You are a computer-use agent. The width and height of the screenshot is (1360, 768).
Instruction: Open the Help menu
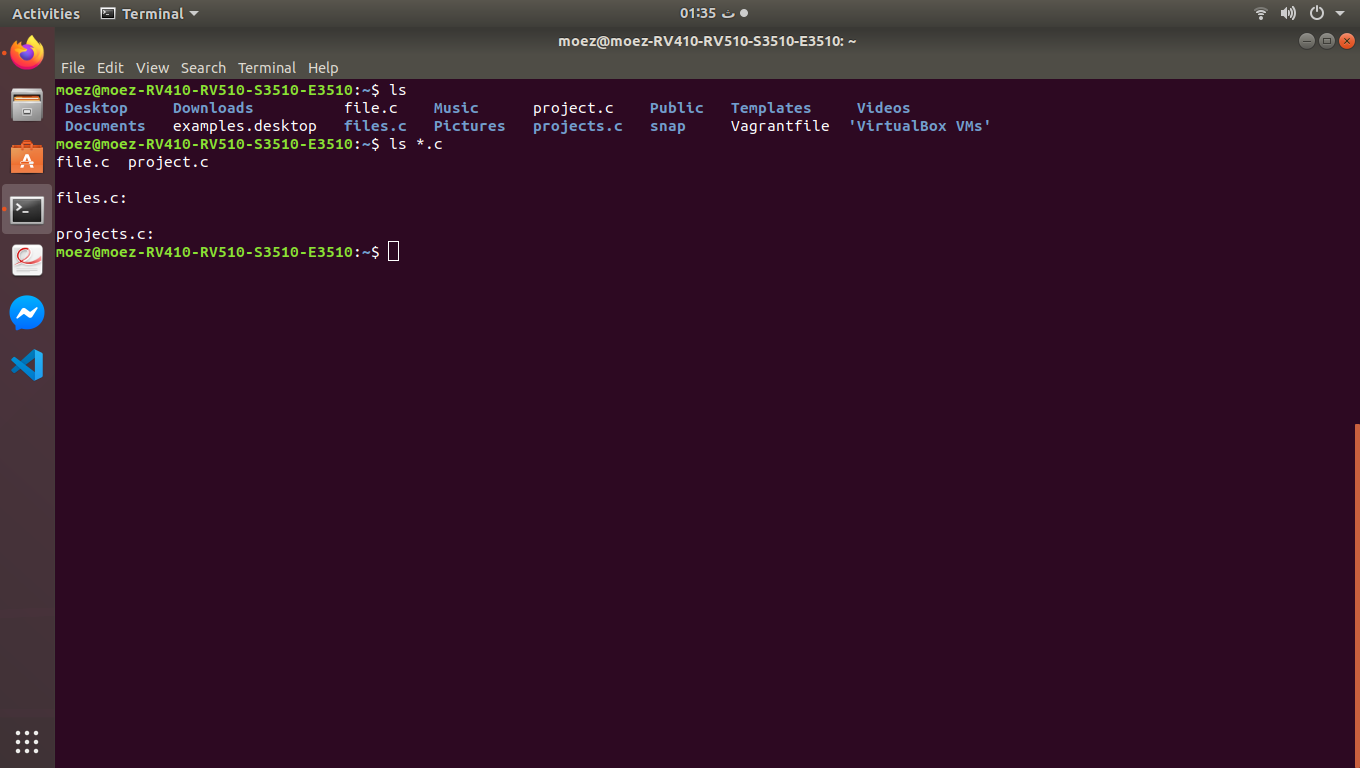click(x=323, y=67)
